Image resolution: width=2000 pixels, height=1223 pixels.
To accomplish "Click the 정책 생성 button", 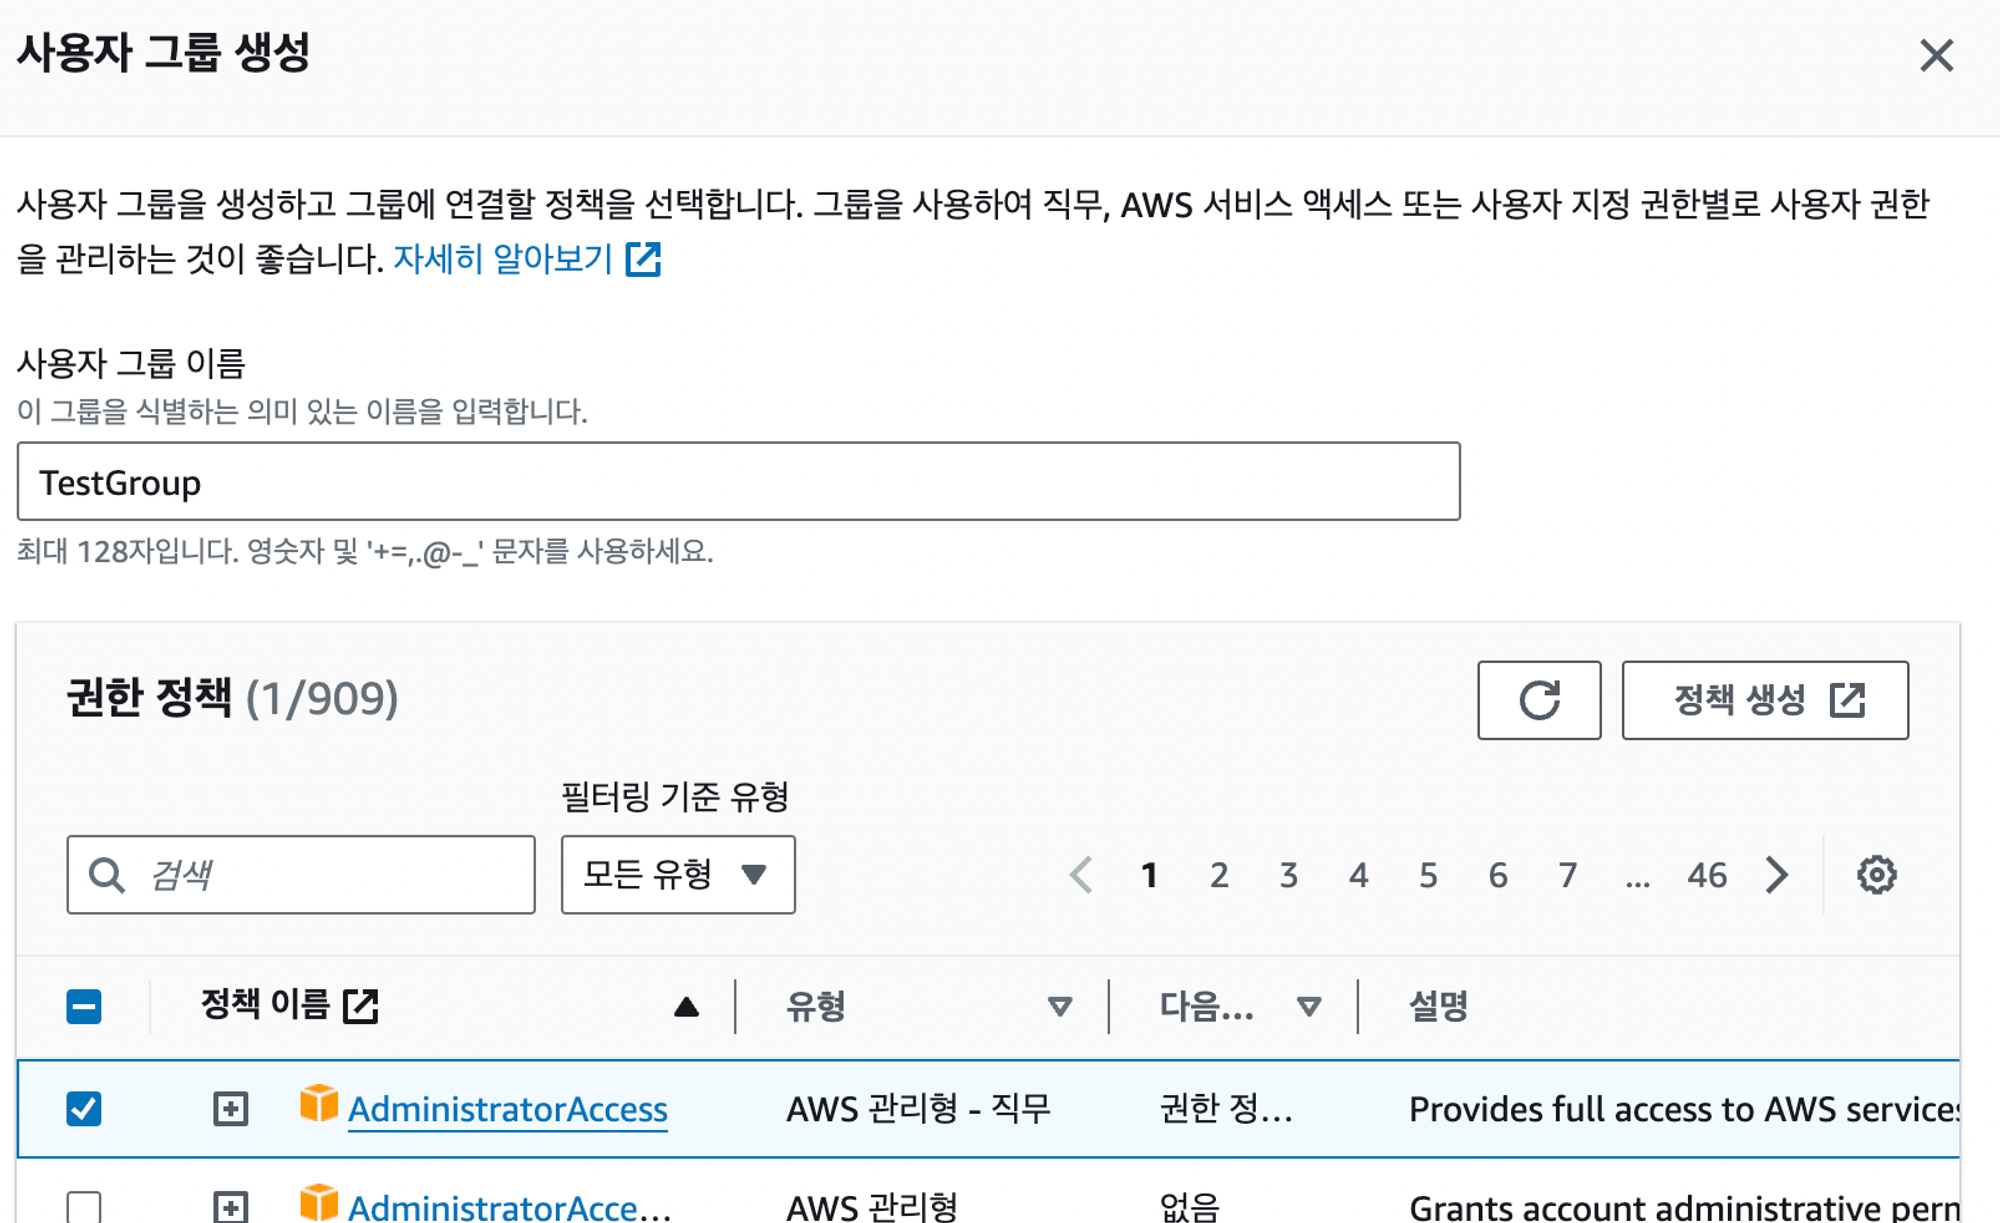I will click(1764, 700).
